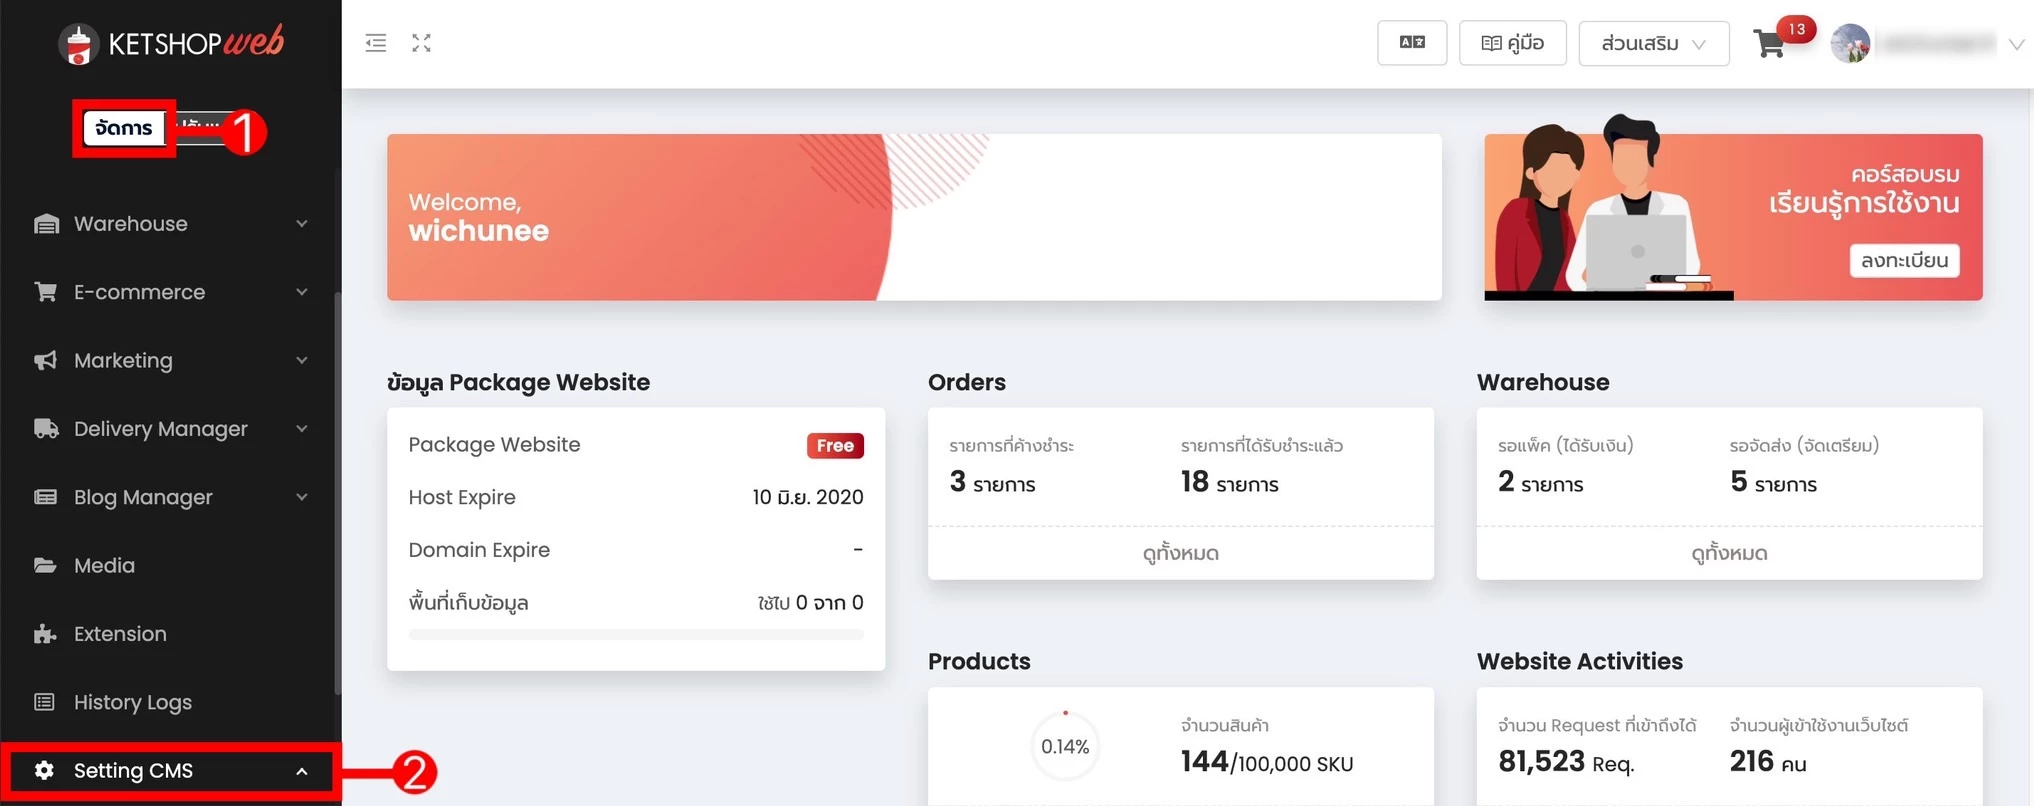Click the user profile avatar
Image resolution: width=2034 pixels, height=806 pixels.
pos(1850,43)
